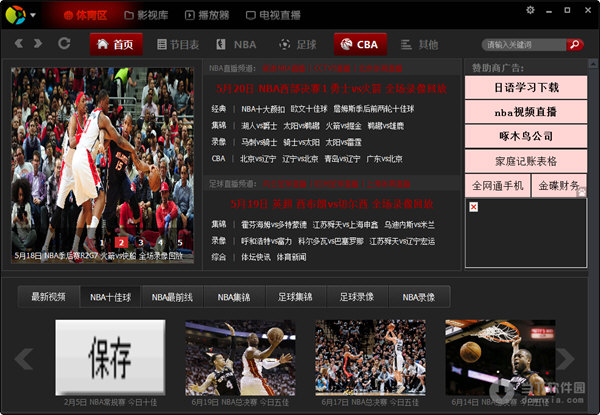
Task: Select slideshow page 4 indicator
Action: (160, 242)
